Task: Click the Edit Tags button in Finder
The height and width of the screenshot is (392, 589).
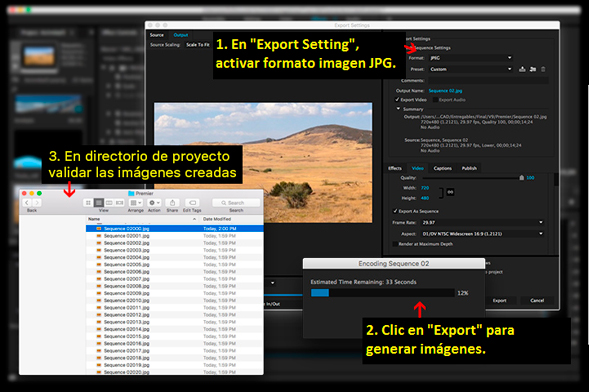Action: click(192, 203)
